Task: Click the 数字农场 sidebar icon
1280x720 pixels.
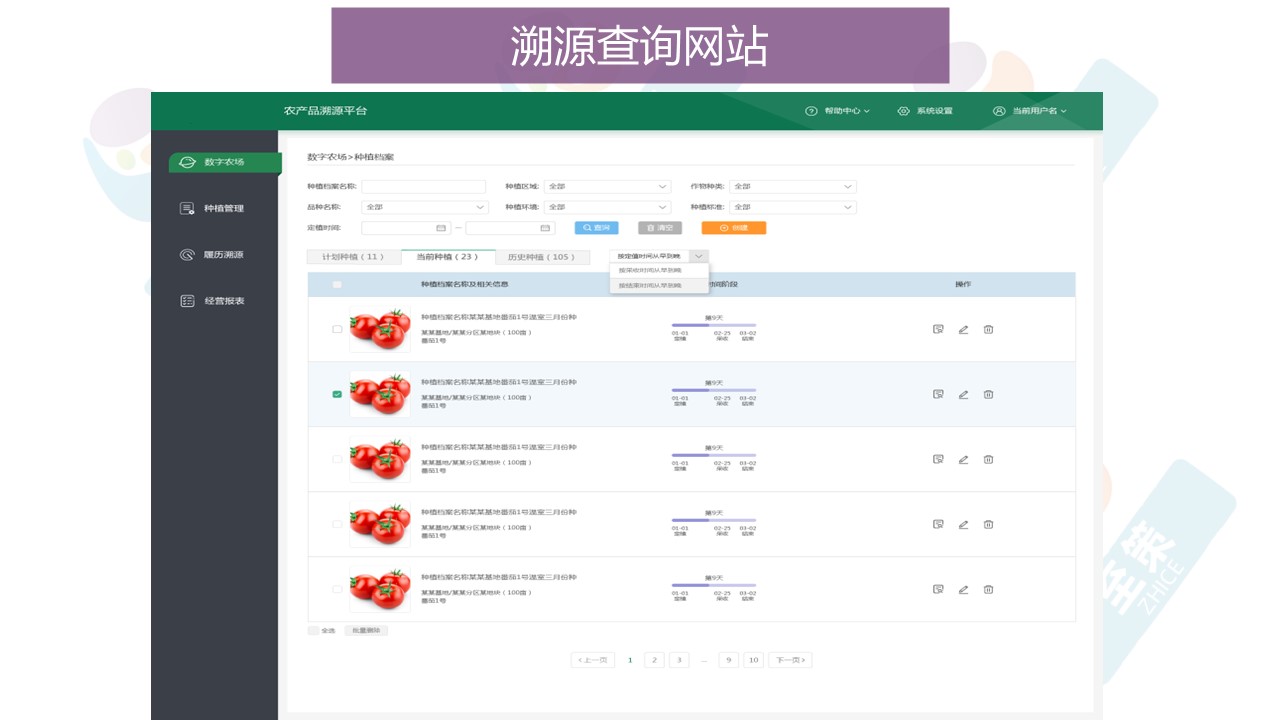Action: [187, 162]
